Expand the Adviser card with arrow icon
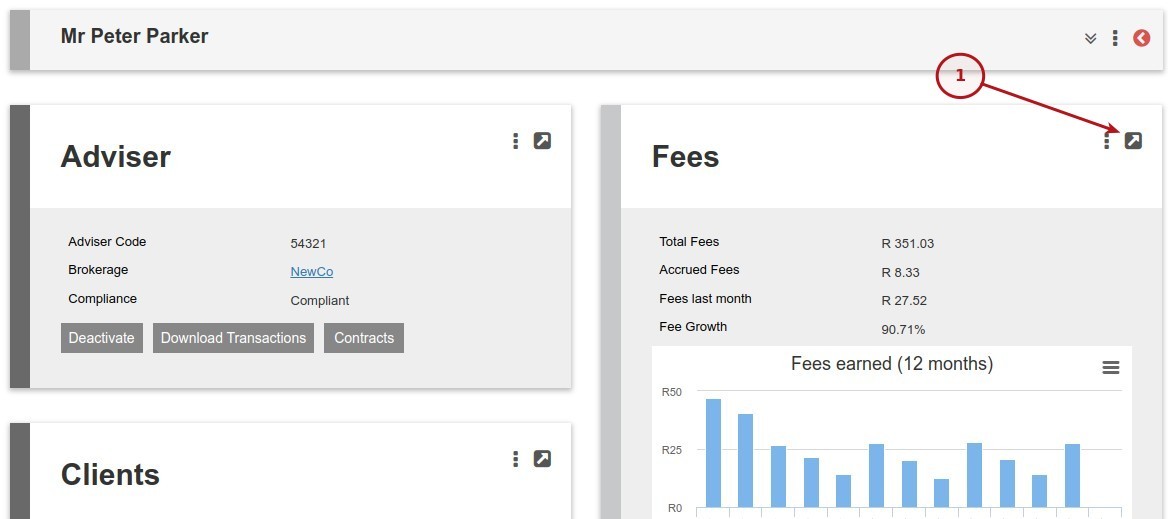 (x=542, y=141)
